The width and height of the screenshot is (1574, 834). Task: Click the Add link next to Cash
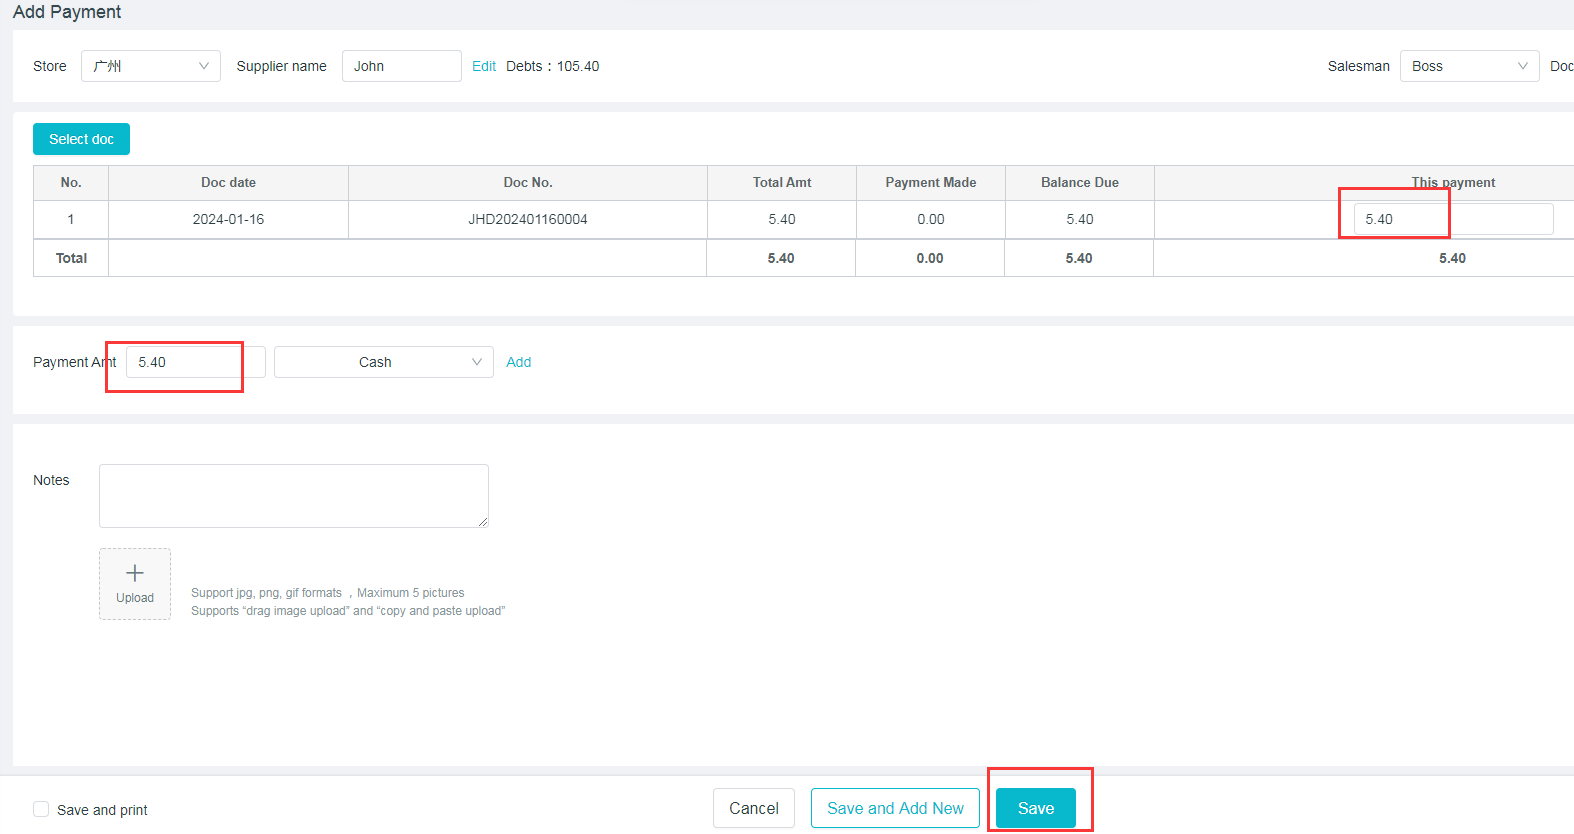(518, 362)
